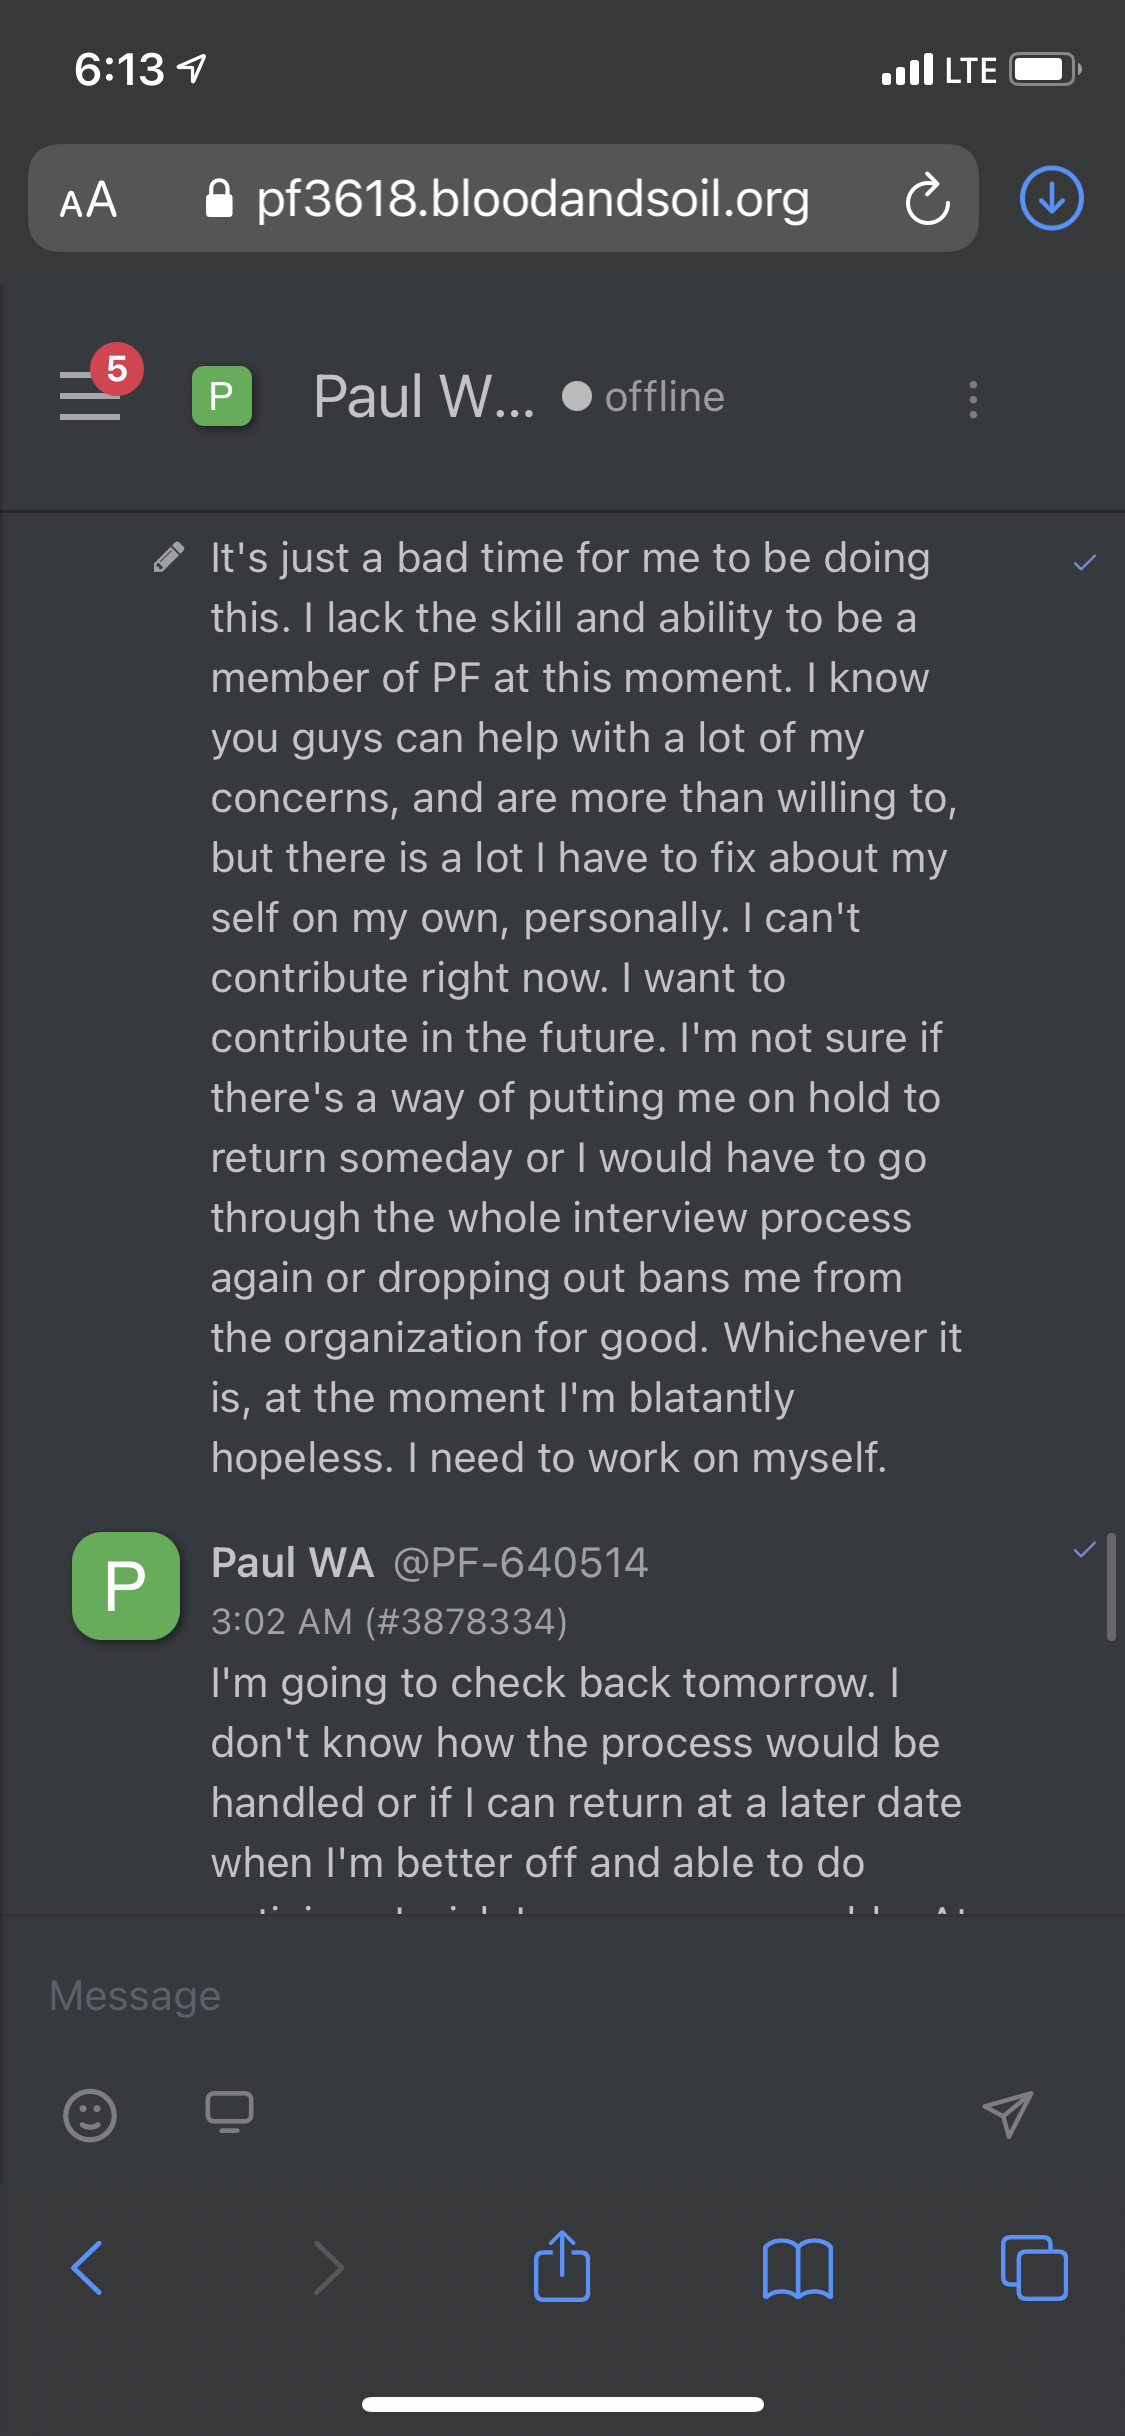Viewport: 1125px width, 2436px height.
Task: Tap the emoji picker smiley icon
Action: 90,2114
